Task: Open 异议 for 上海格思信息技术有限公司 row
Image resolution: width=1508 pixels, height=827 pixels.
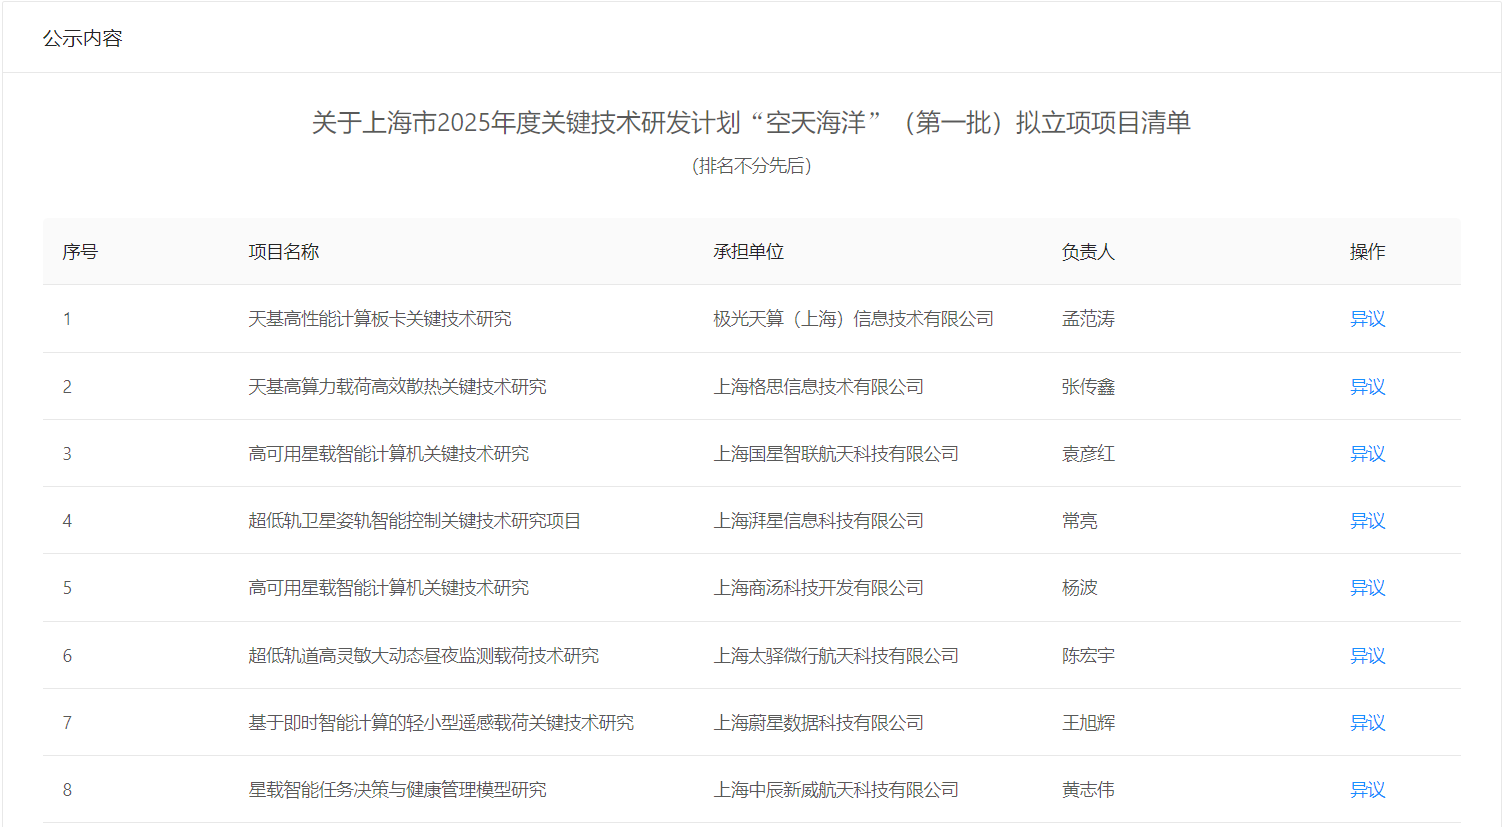Action: pyautogui.click(x=1367, y=387)
